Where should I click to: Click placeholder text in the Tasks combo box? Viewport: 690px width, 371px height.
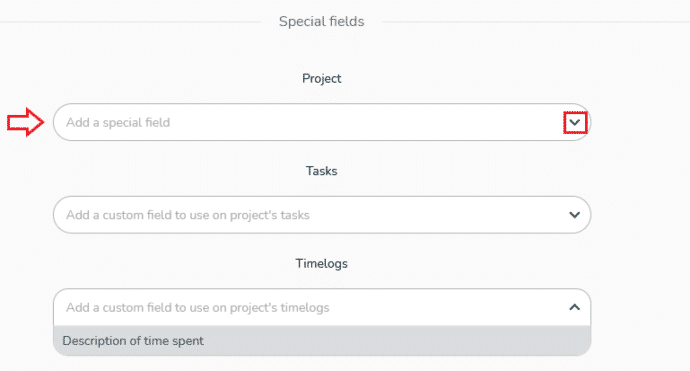tap(188, 215)
